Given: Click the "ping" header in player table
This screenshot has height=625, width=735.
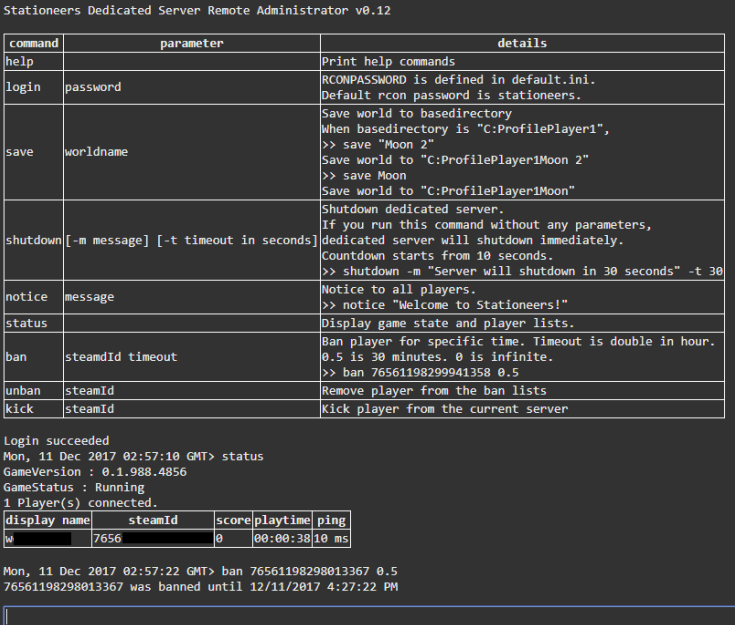Looking at the screenshot, I should click(x=329, y=521).
